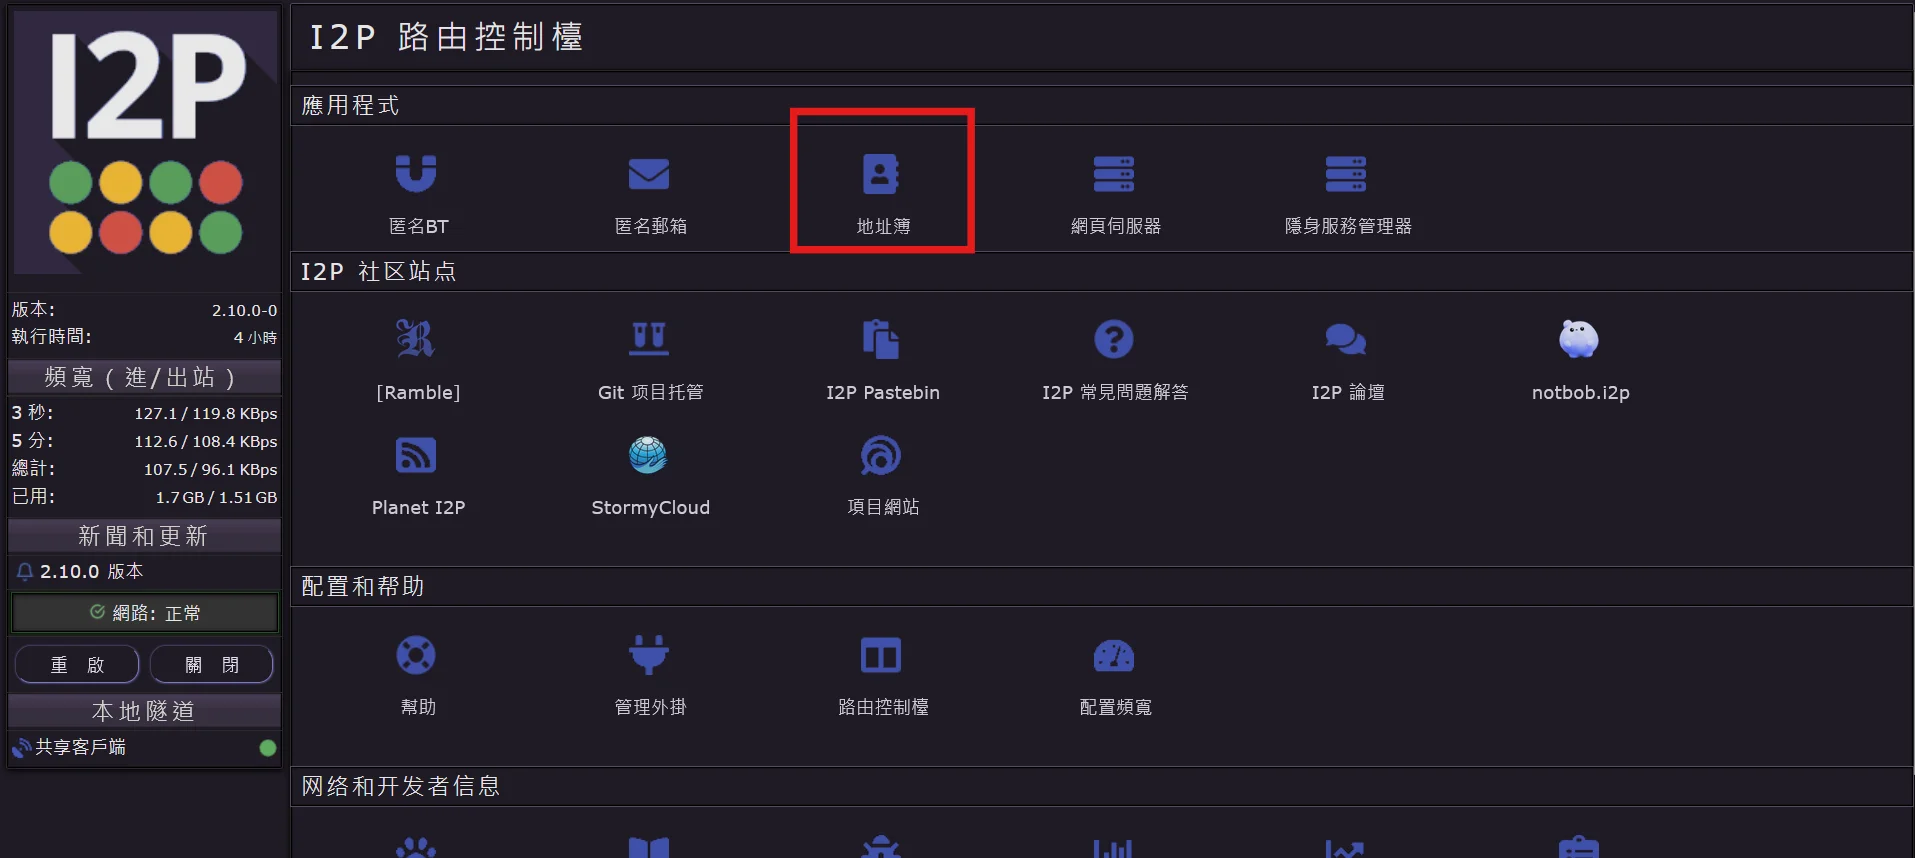The width and height of the screenshot is (1915, 858).
Task: Click the 網路: 正常 network status
Action: click(145, 613)
